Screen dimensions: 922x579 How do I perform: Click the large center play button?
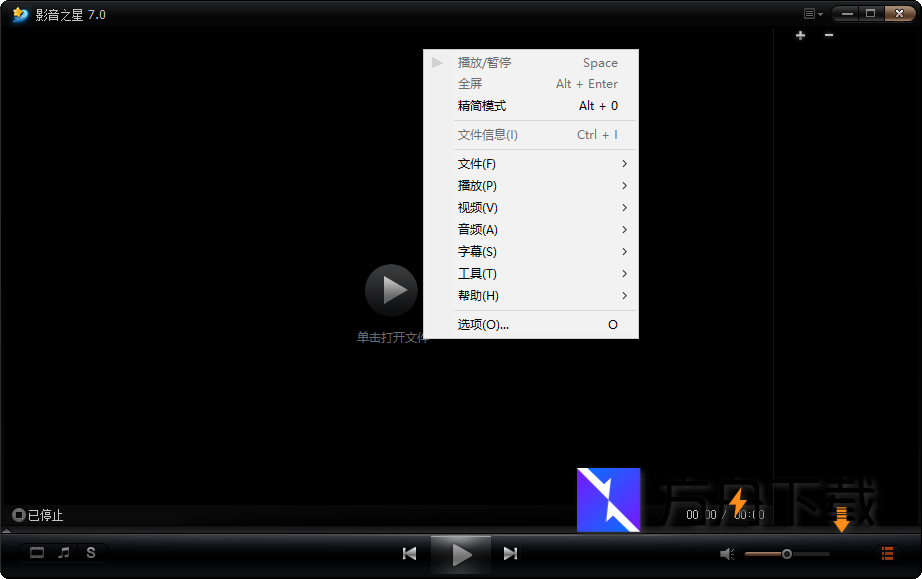391,289
